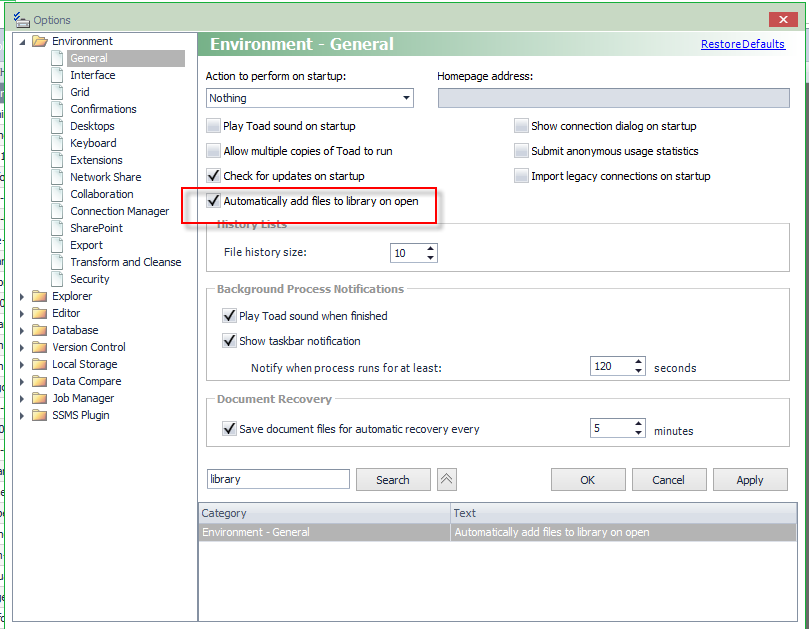Screen dimensions: 809x629
Task: Click the page icon beside Grid
Action: pos(57,92)
